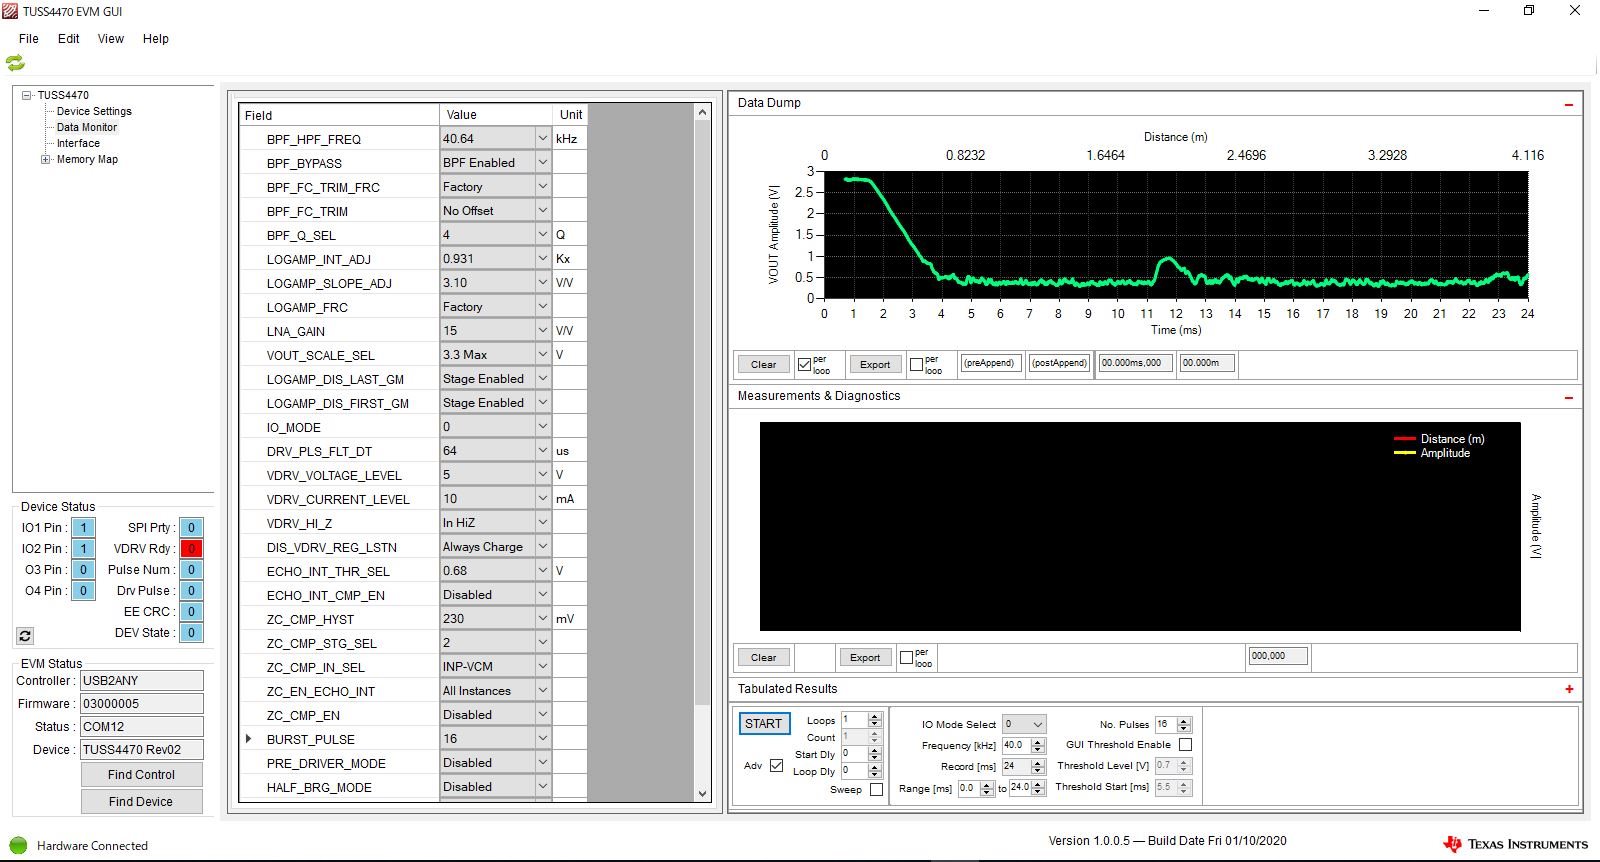The width and height of the screenshot is (1600, 862).
Task: Open the VDRV_VOLTAGE_LEVEL dropdown
Action: click(543, 475)
